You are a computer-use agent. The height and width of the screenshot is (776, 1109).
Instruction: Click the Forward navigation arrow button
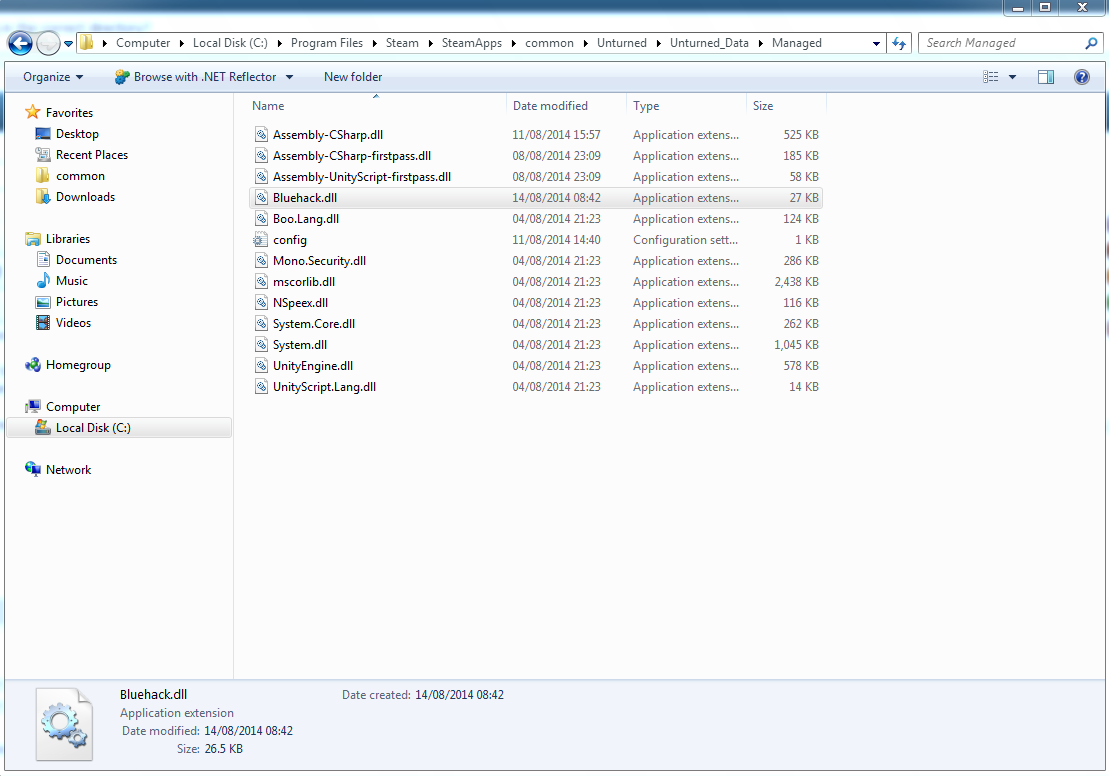pyautogui.click(x=48, y=43)
